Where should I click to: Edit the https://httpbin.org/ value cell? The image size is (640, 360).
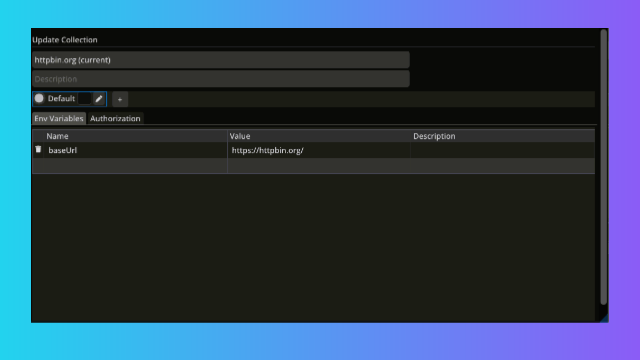[319, 150]
